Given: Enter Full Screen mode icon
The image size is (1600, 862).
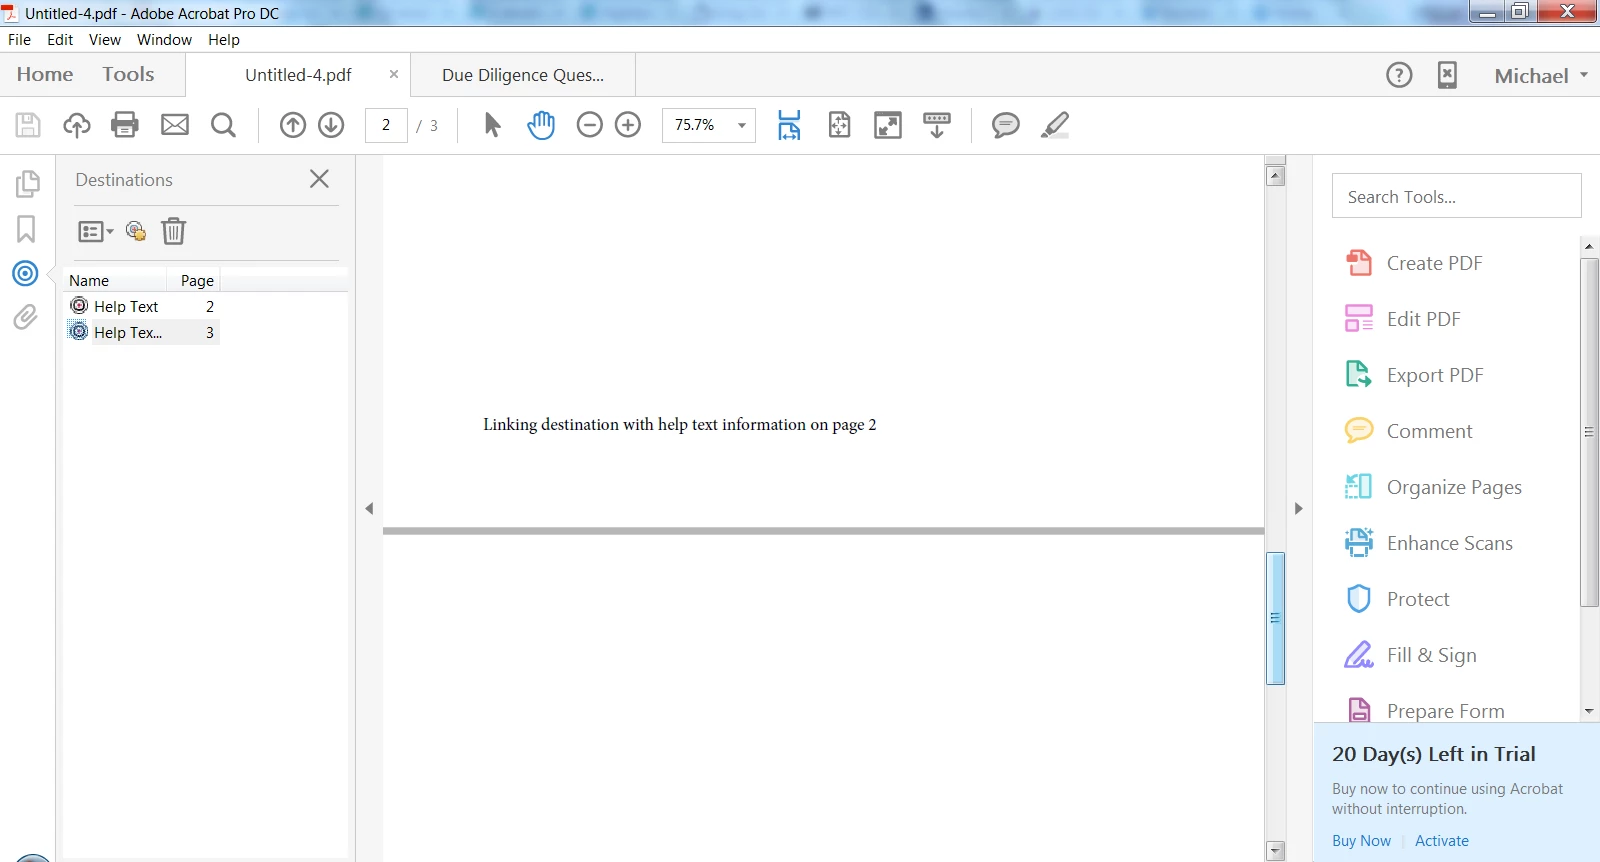Looking at the screenshot, I should 888,125.
